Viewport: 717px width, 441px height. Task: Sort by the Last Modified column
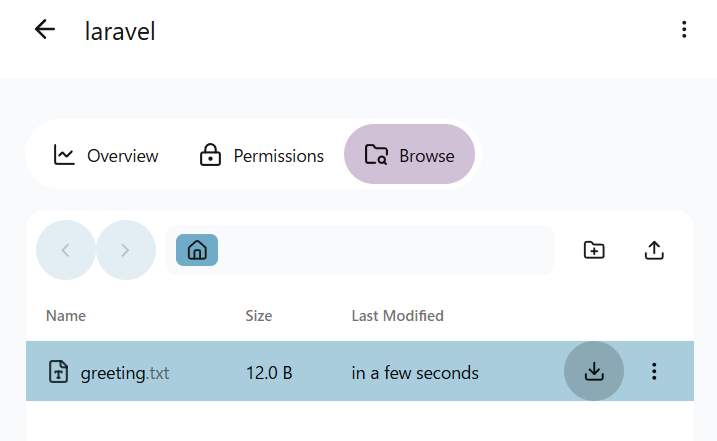tap(397, 316)
